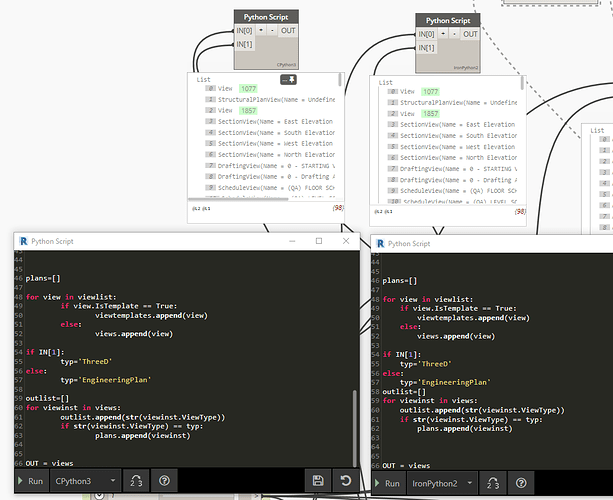Select DraftingView 'STARTING' row in right list
Image resolution: width=613 pixels, height=500 pixels.
(453, 169)
